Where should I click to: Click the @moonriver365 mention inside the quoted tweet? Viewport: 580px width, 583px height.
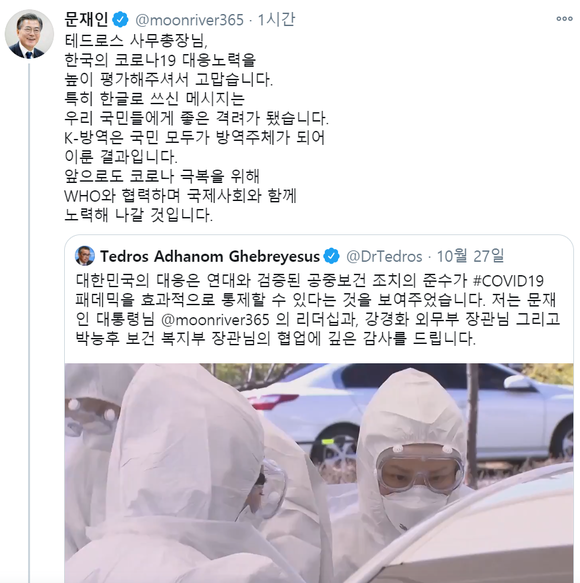pyautogui.click(x=215, y=319)
